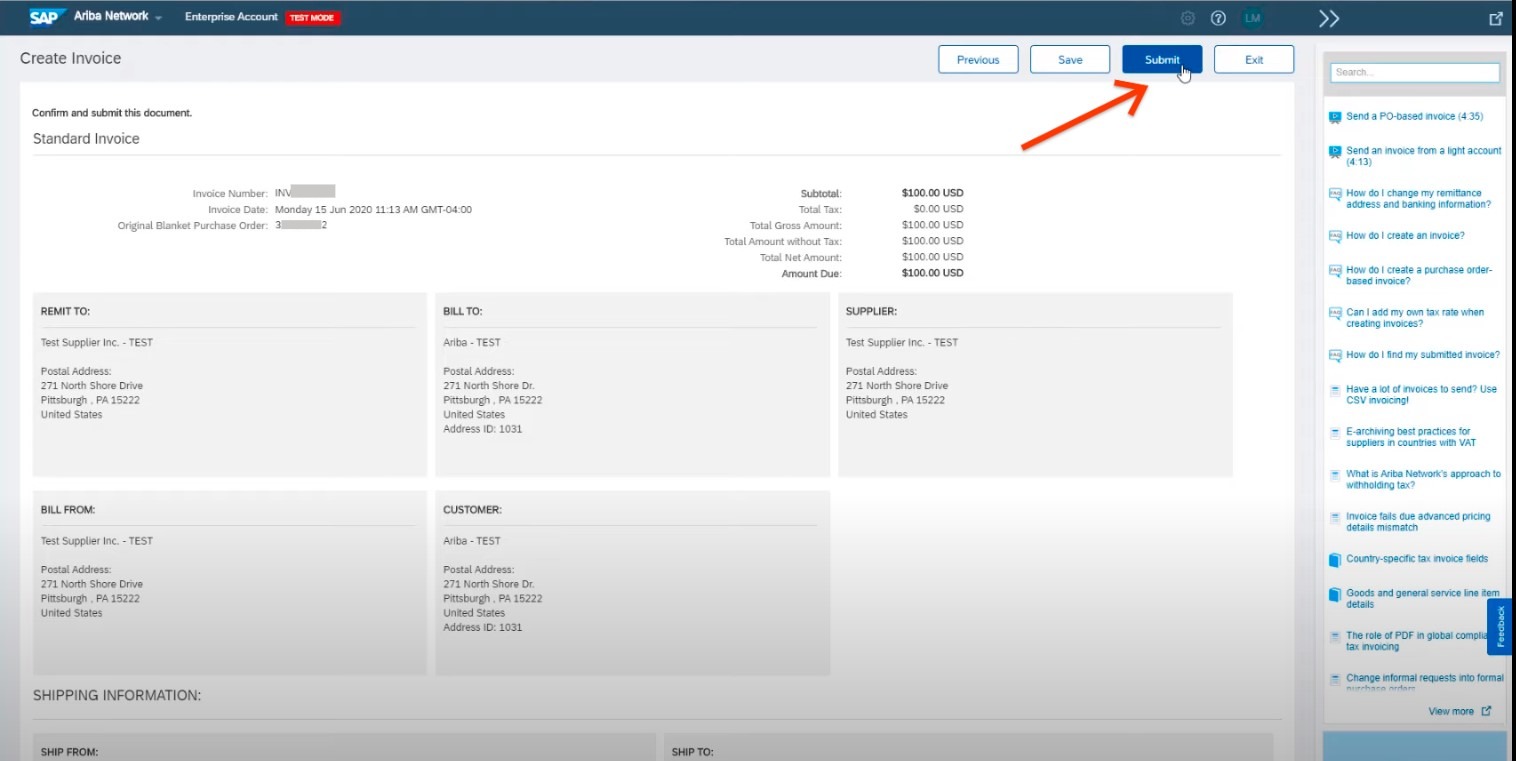Click the CUSTOMER: heading
Screen dimensions: 1516x761
tap(472, 510)
